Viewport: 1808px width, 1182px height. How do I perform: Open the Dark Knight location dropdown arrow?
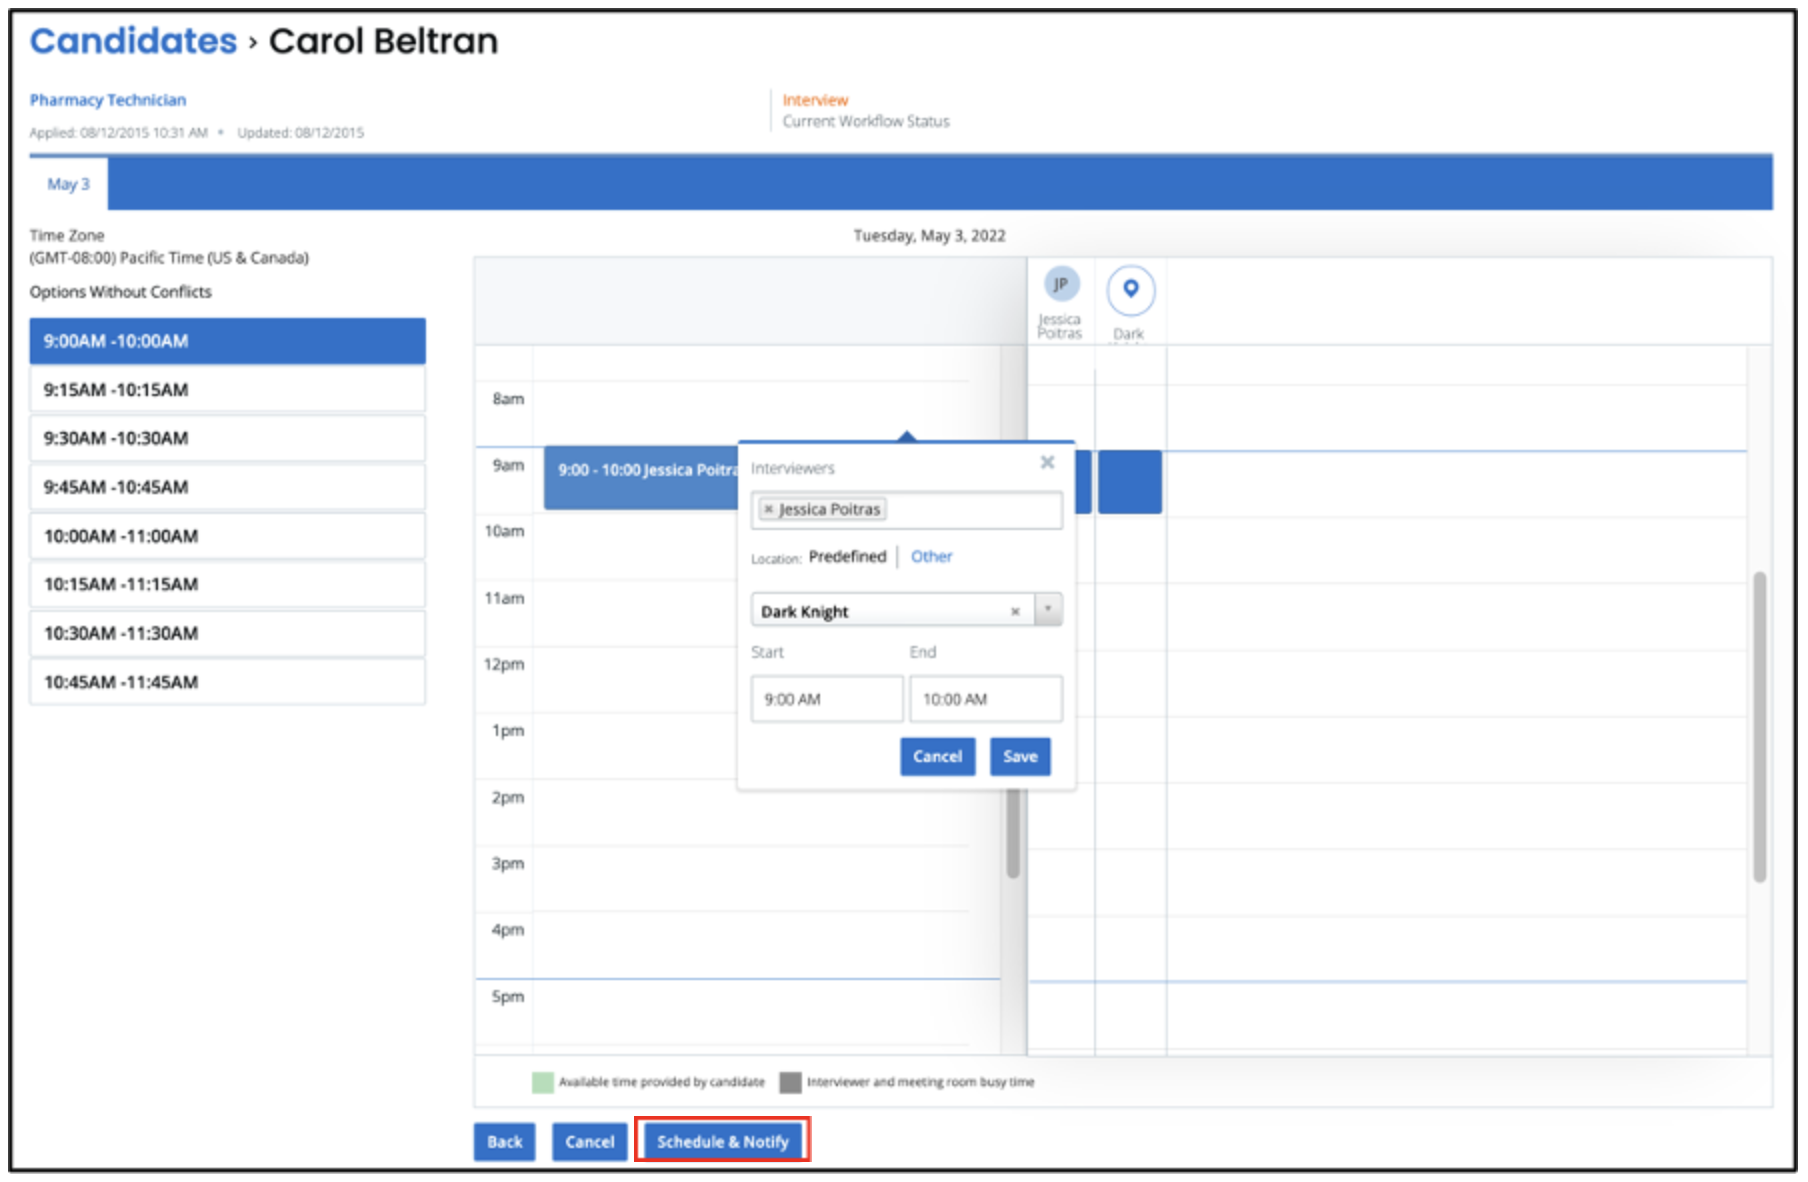(1048, 609)
